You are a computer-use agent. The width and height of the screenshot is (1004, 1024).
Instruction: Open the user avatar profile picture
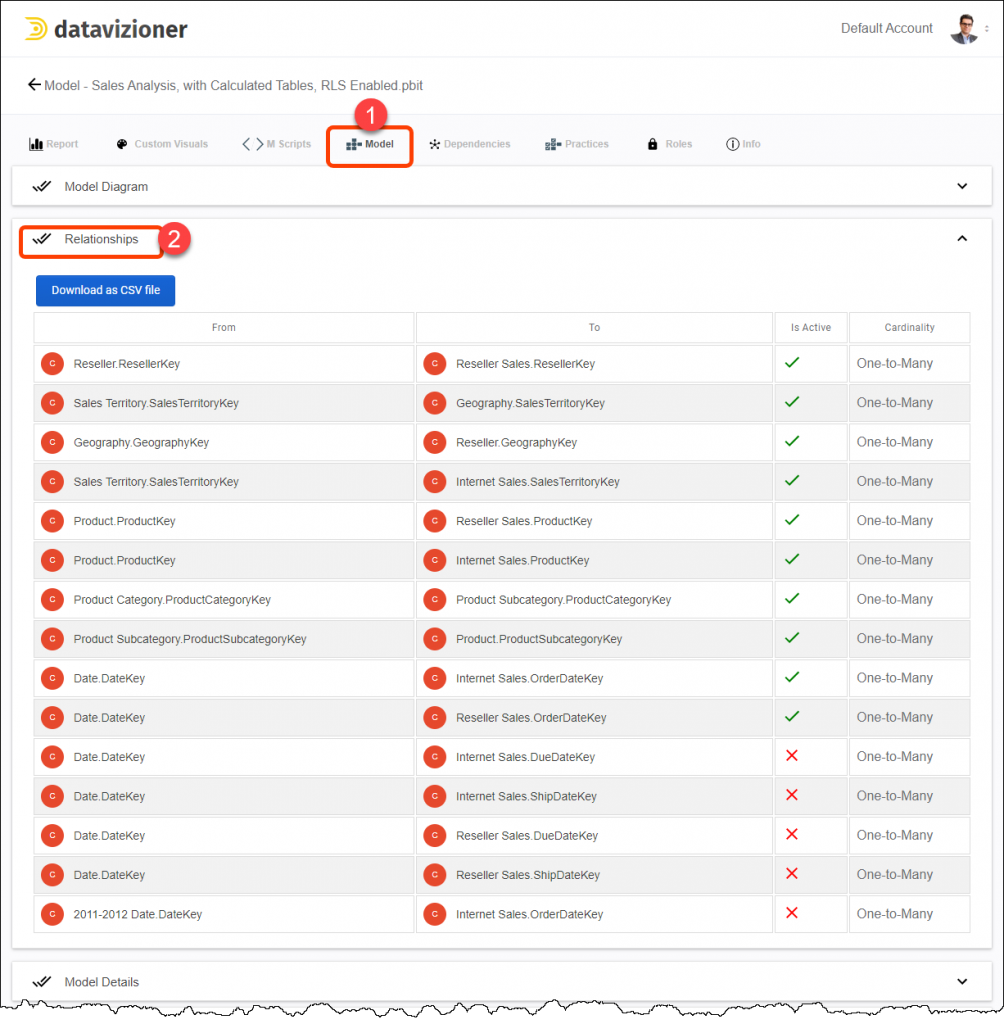click(x=964, y=29)
